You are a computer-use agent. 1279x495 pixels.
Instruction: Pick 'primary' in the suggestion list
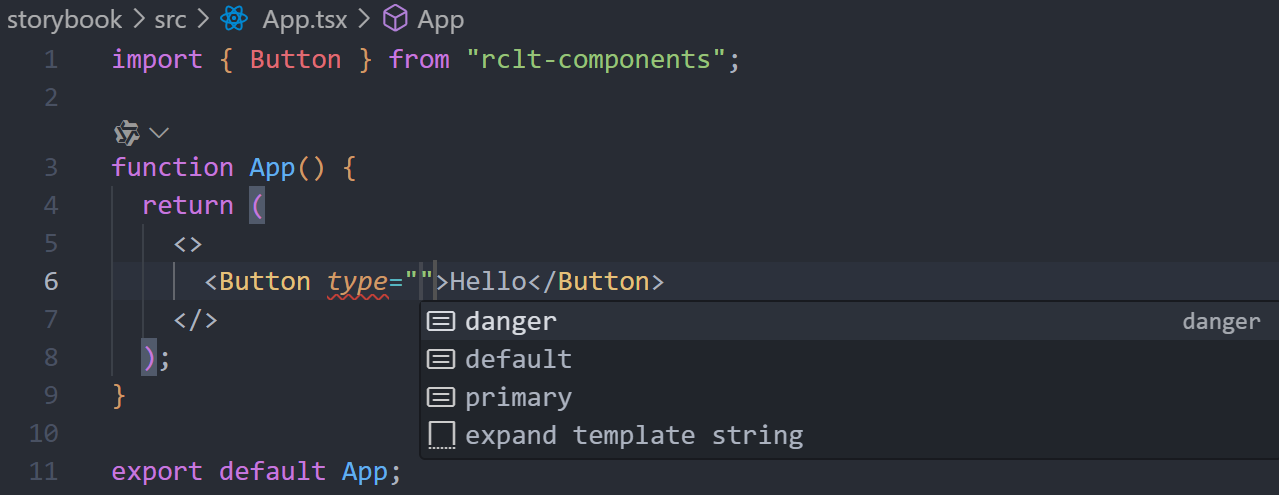[x=849, y=397]
